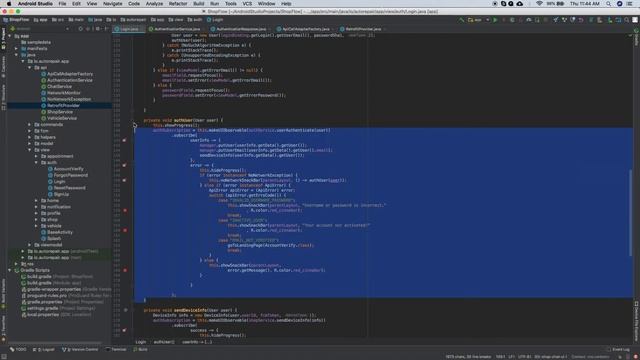Click the VCS Commit icon in toolbar
The width and height of the screenshot is (640, 360).
coord(564,20)
